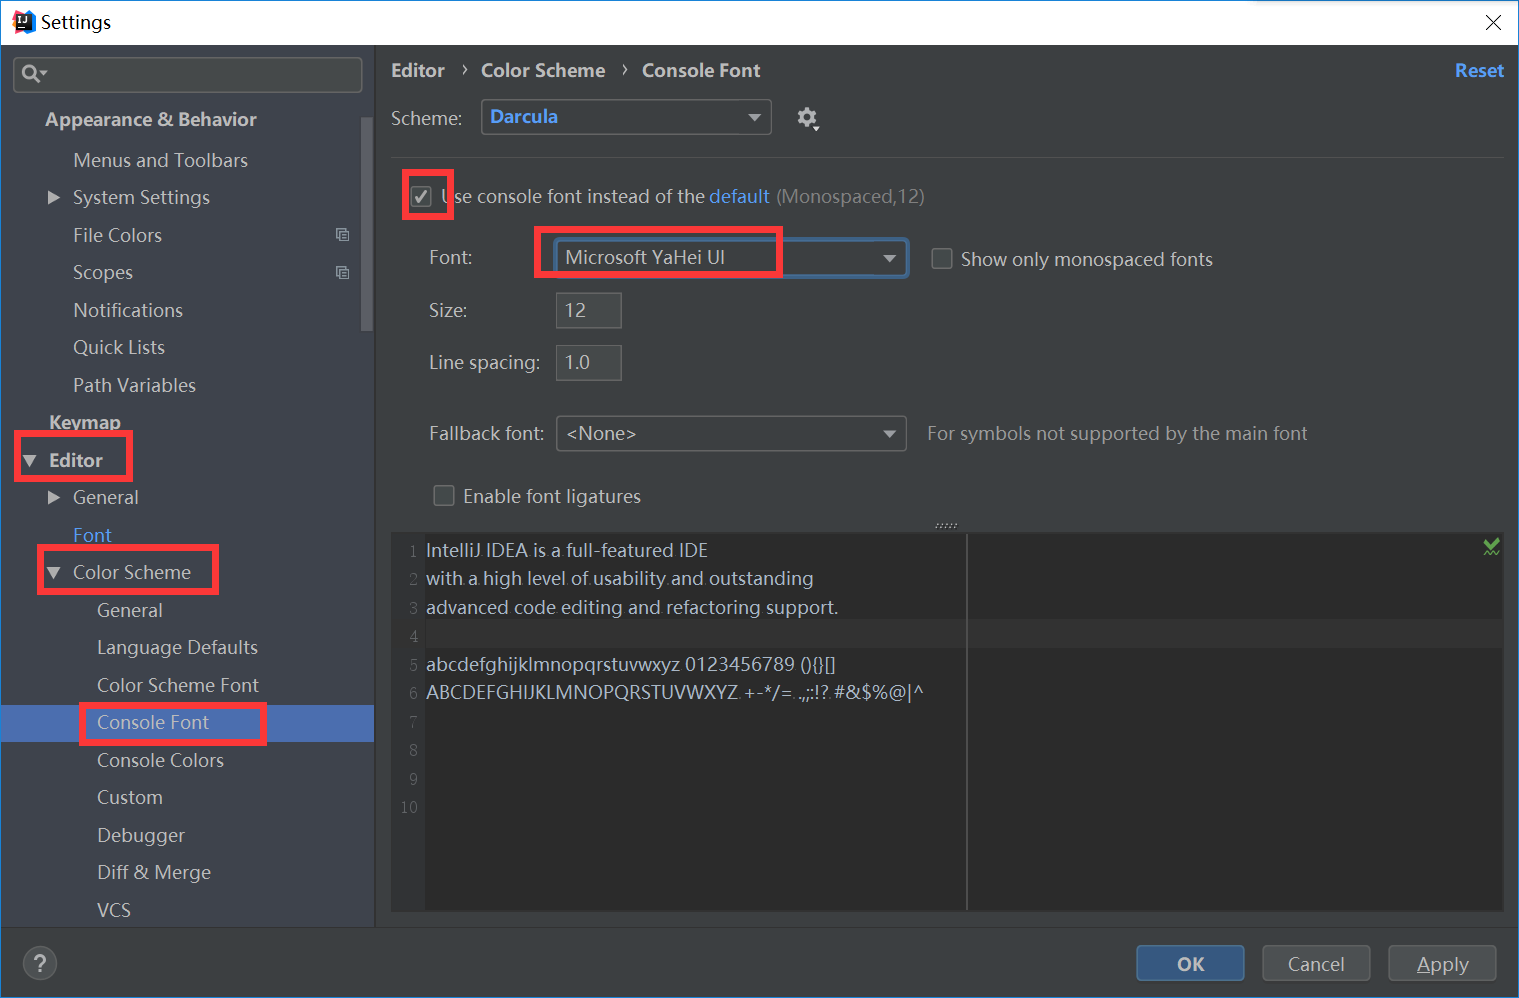The image size is (1519, 998).
Task: Open Editor from the breadcrumb path
Action: [418, 70]
